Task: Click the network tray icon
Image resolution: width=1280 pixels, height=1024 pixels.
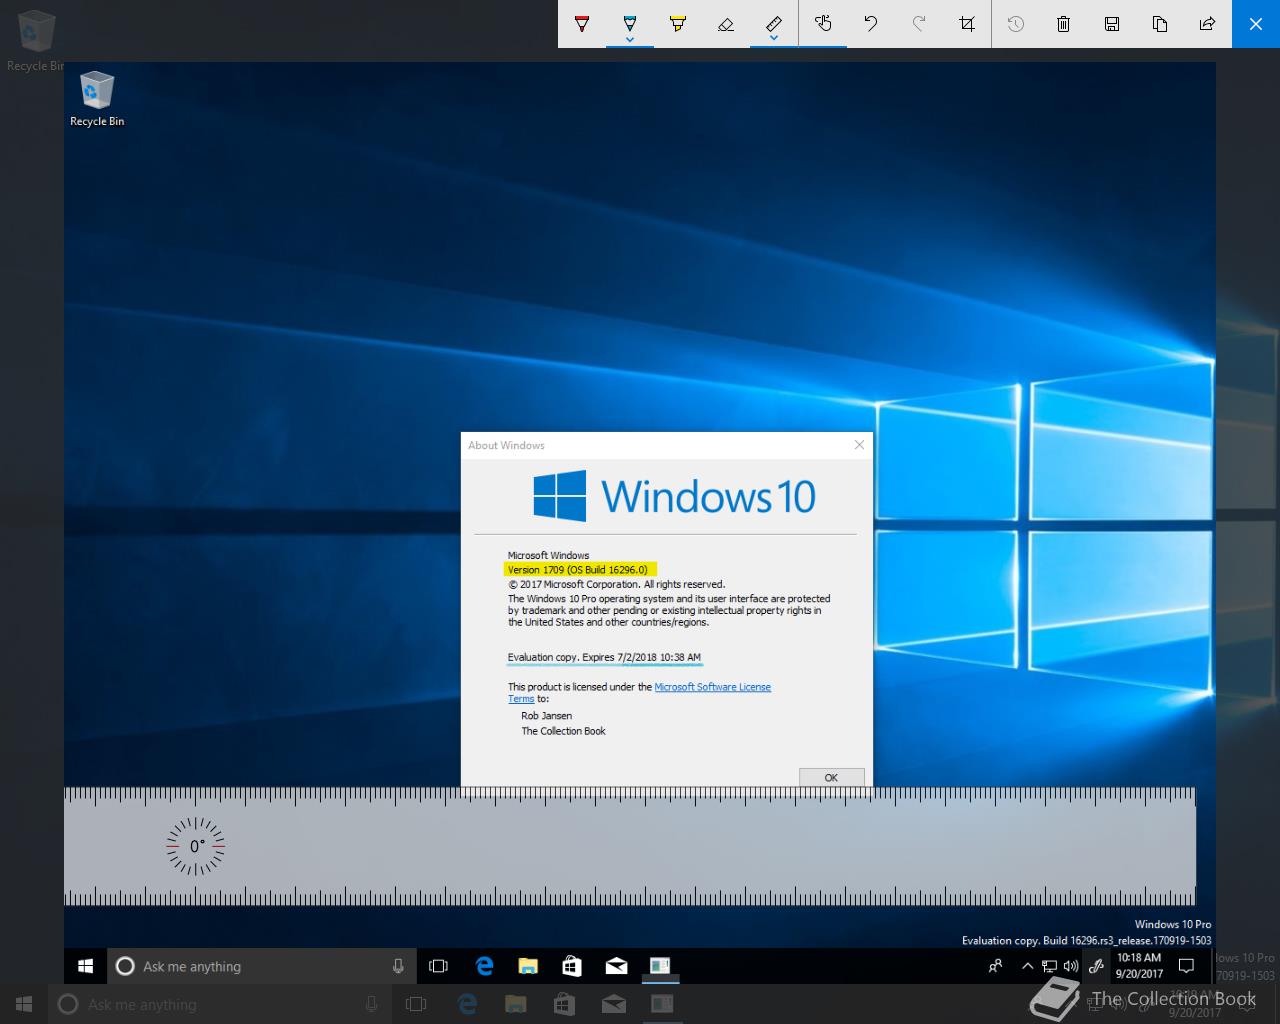Action: tap(1049, 966)
